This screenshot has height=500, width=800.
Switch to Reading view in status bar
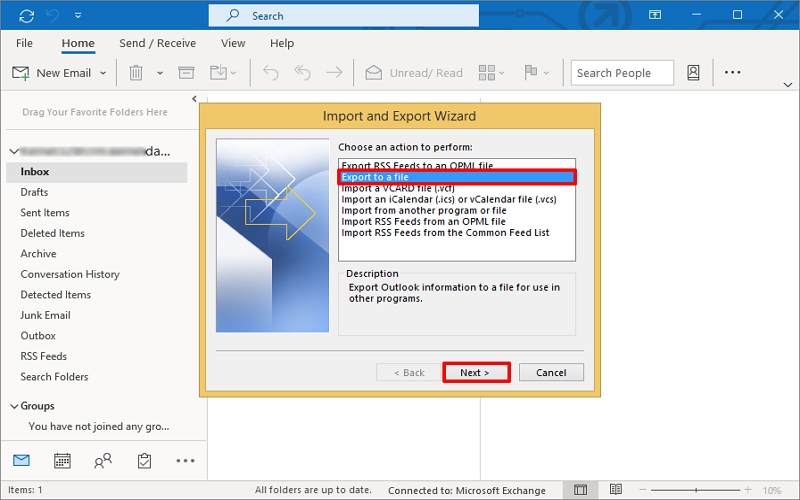(616, 490)
